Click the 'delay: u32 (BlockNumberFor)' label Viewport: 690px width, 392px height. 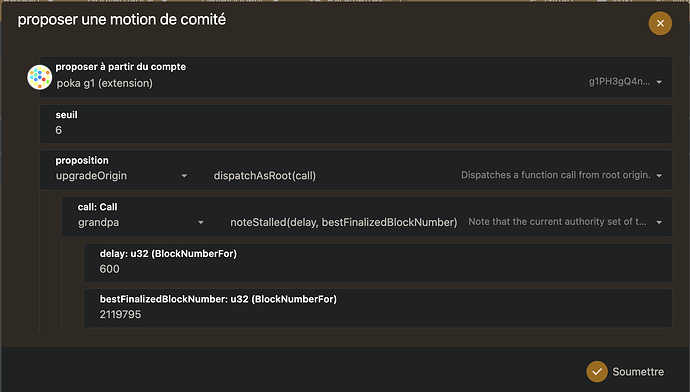168,253
